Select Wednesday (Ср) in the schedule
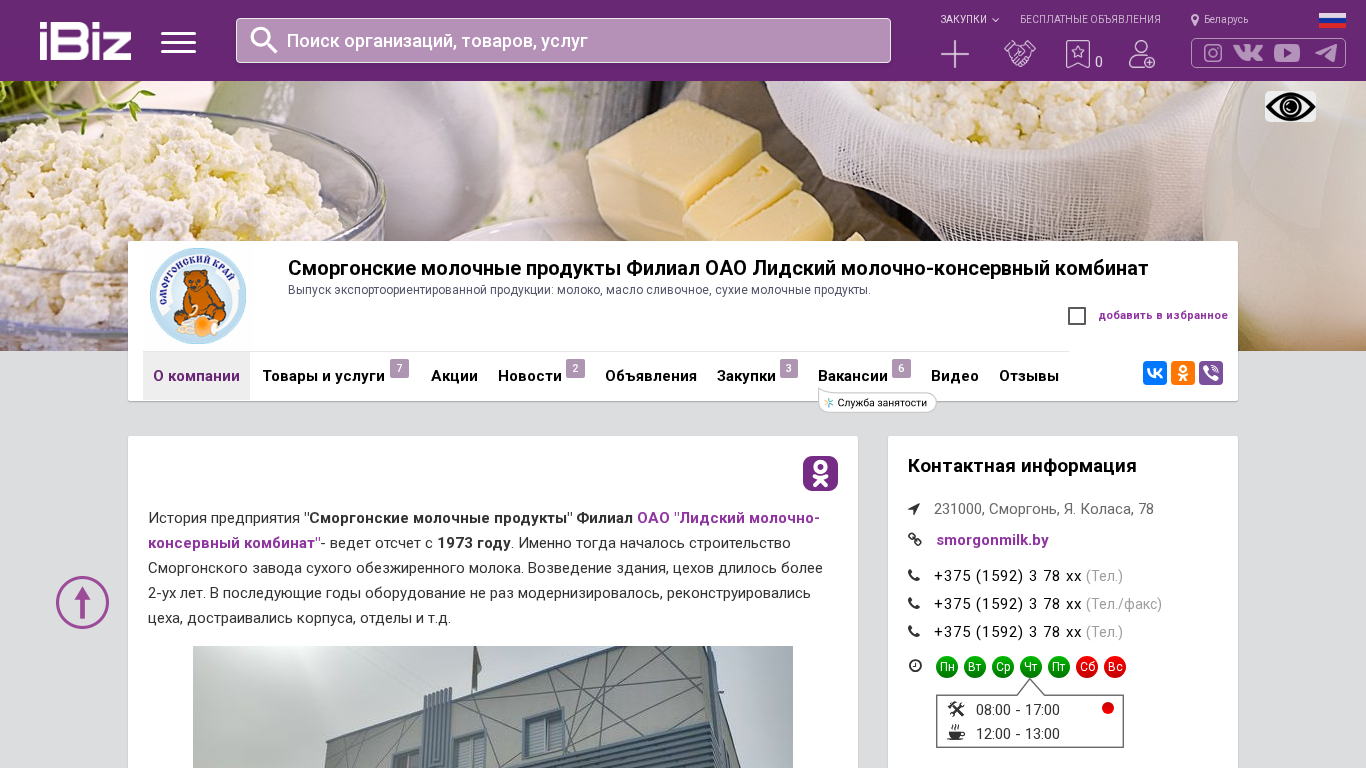Screen dimensions: 1366x768 1003,667
